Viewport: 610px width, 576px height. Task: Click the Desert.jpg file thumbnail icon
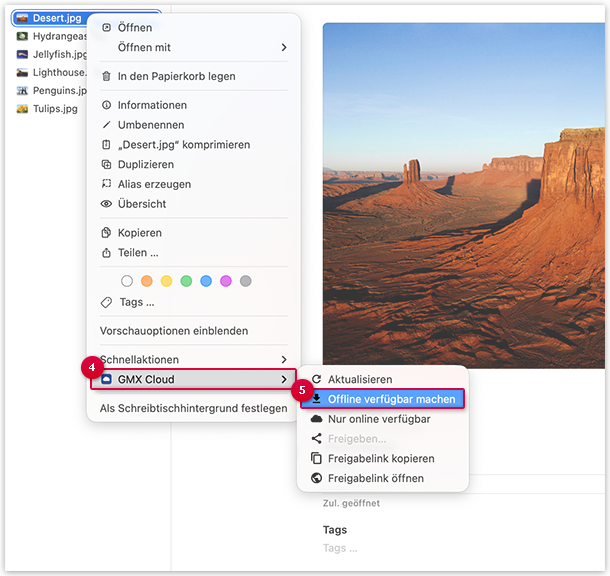pyautogui.click(x=22, y=18)
